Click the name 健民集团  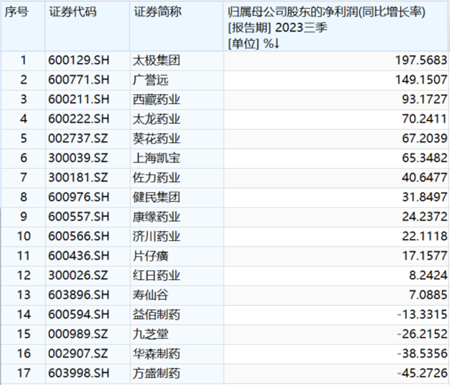[156, 197]
